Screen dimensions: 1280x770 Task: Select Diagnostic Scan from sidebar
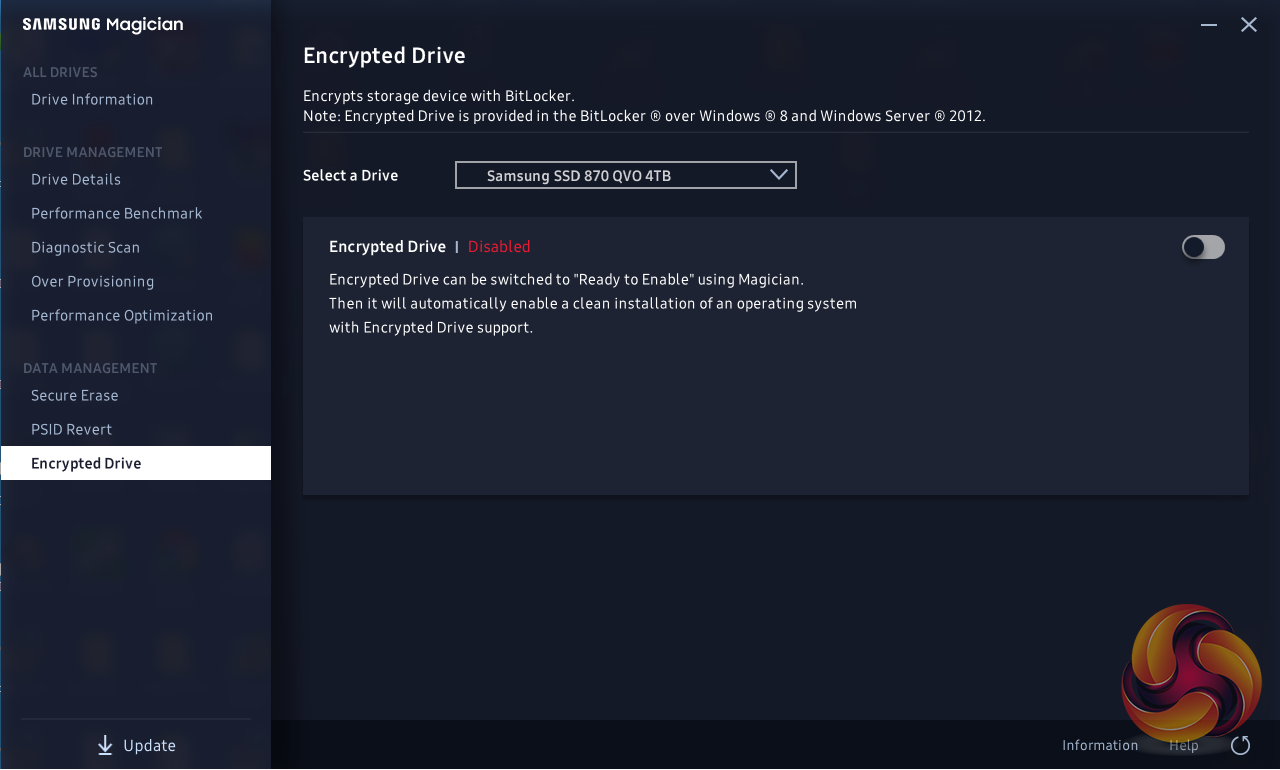pyautogui.click(x=86, y=247)
